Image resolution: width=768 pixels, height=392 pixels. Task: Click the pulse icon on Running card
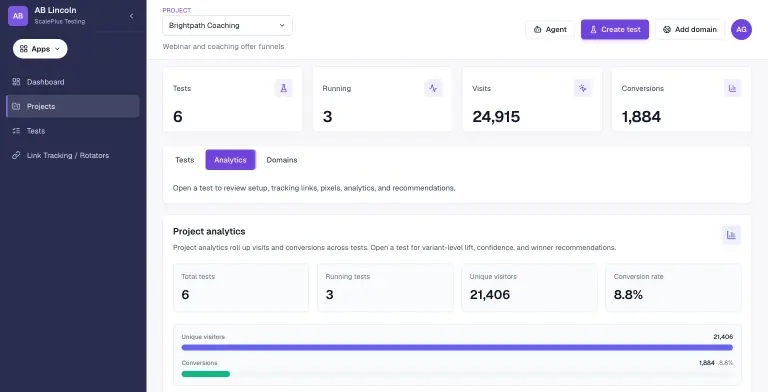click(x=433, y=88)
